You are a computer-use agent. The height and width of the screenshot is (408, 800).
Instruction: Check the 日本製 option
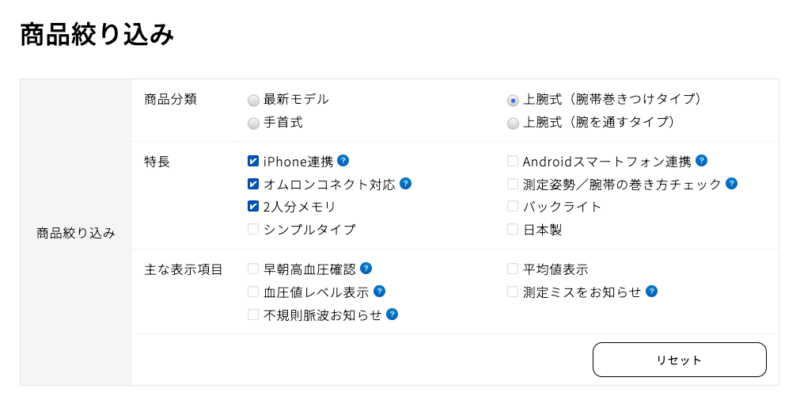pyautogui.click(x=513, y=229)
